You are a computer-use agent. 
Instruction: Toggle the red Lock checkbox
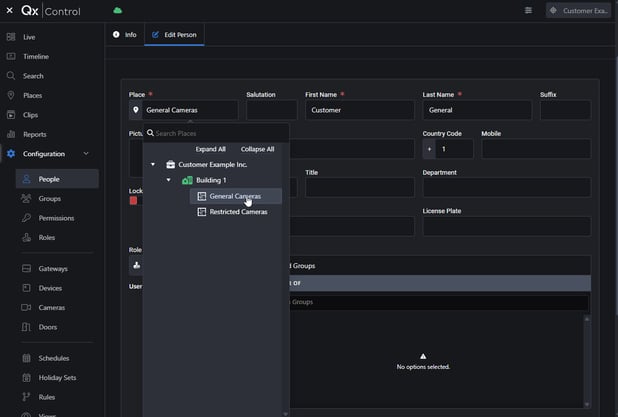click(133, 201)
